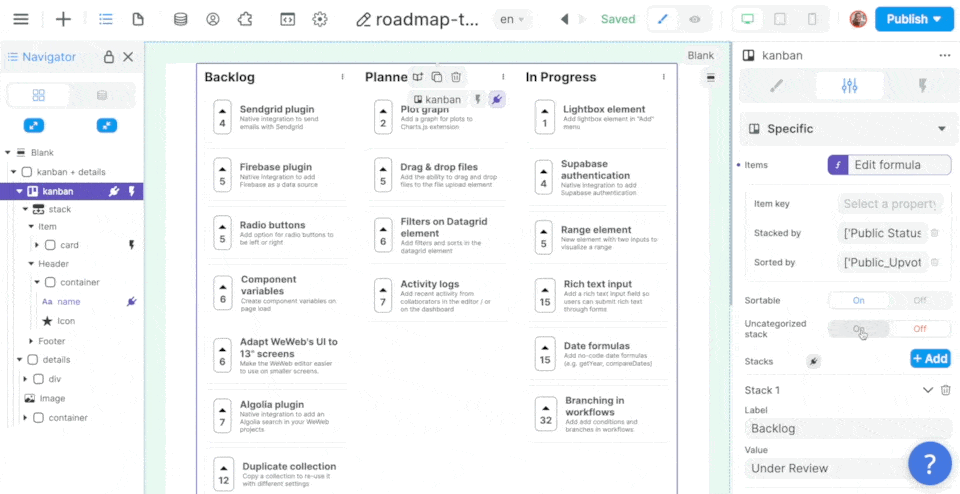960x494 pixels.
Task: Add a new stack with Add button
Action: tap(929, 359)
